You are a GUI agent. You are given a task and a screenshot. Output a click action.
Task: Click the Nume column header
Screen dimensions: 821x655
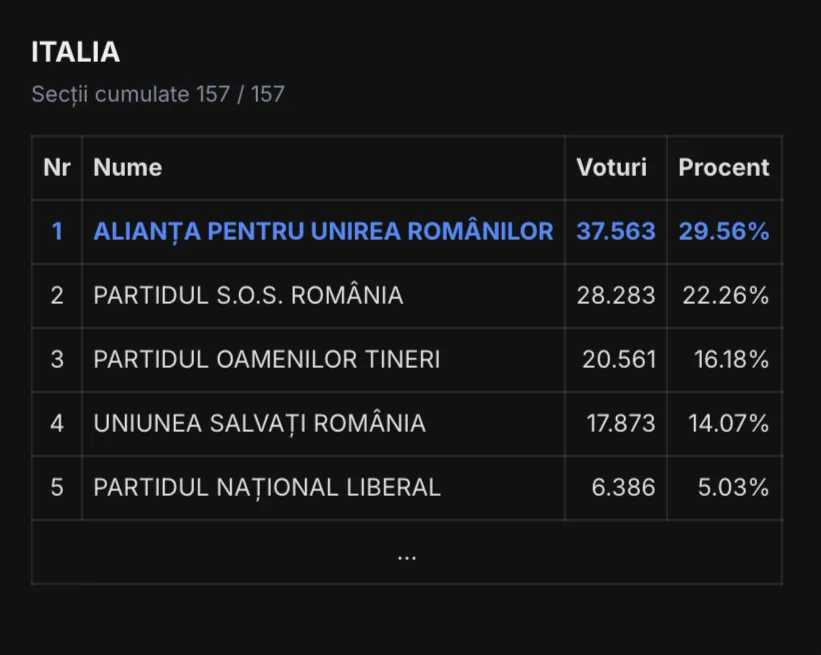pyautogui.click(x=127, y=168)
